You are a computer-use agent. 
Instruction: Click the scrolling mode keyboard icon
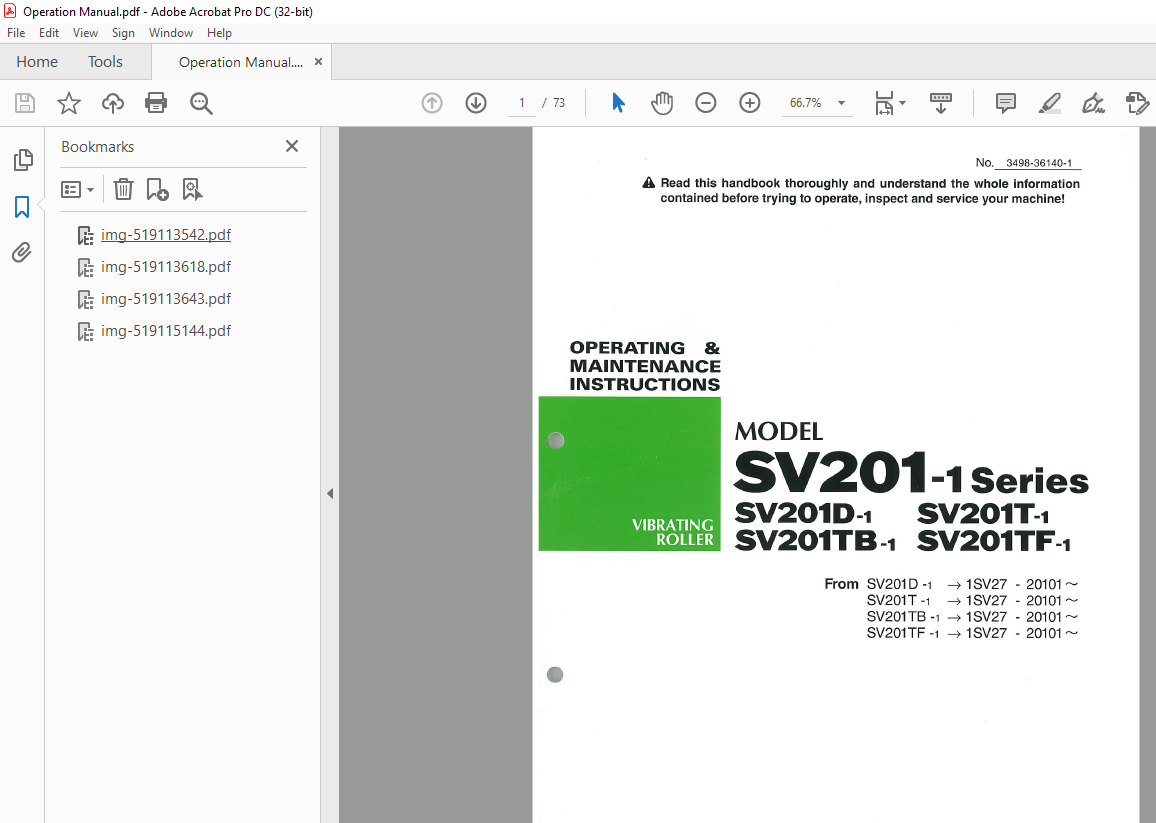[x=941, y=103]
